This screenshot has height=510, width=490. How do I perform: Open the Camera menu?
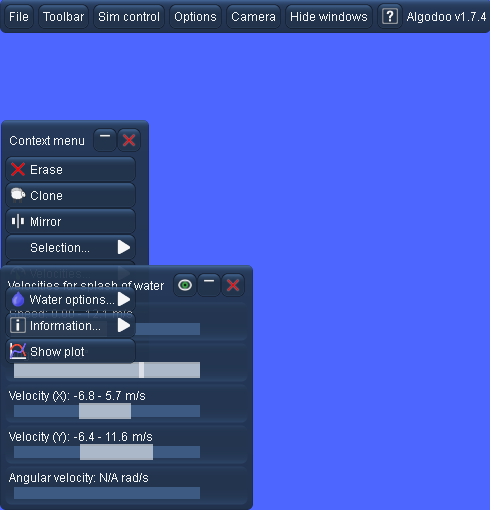tap(253, 17)
